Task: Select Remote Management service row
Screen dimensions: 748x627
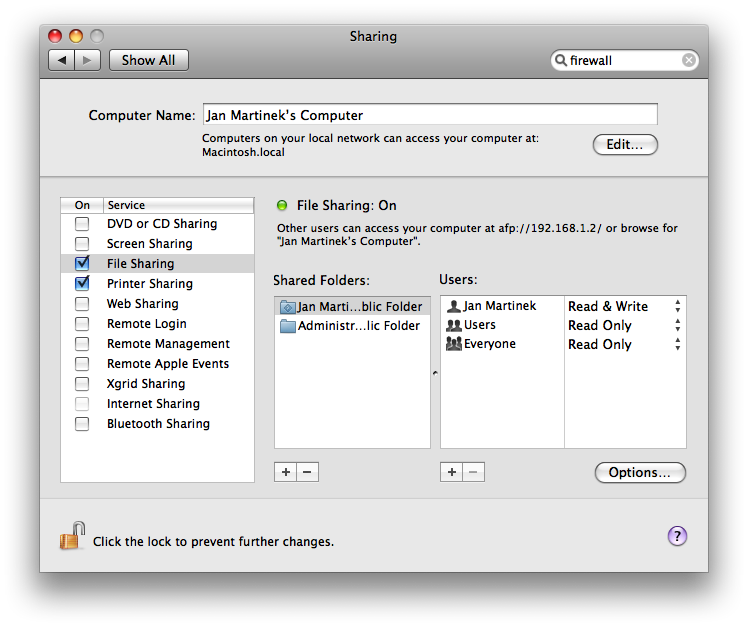Action: 157,344
